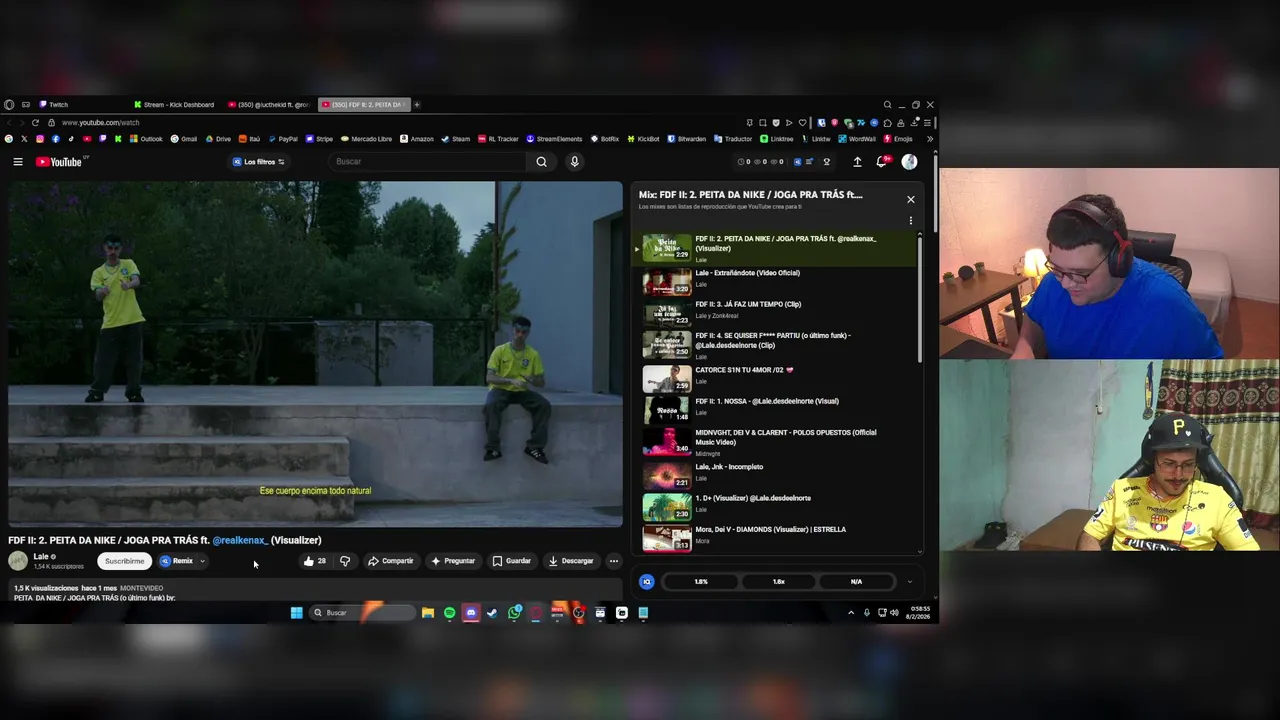Click the 1.8% stat pill
The height and width of the screenshot is (720, 1280).
coord(701,581)
